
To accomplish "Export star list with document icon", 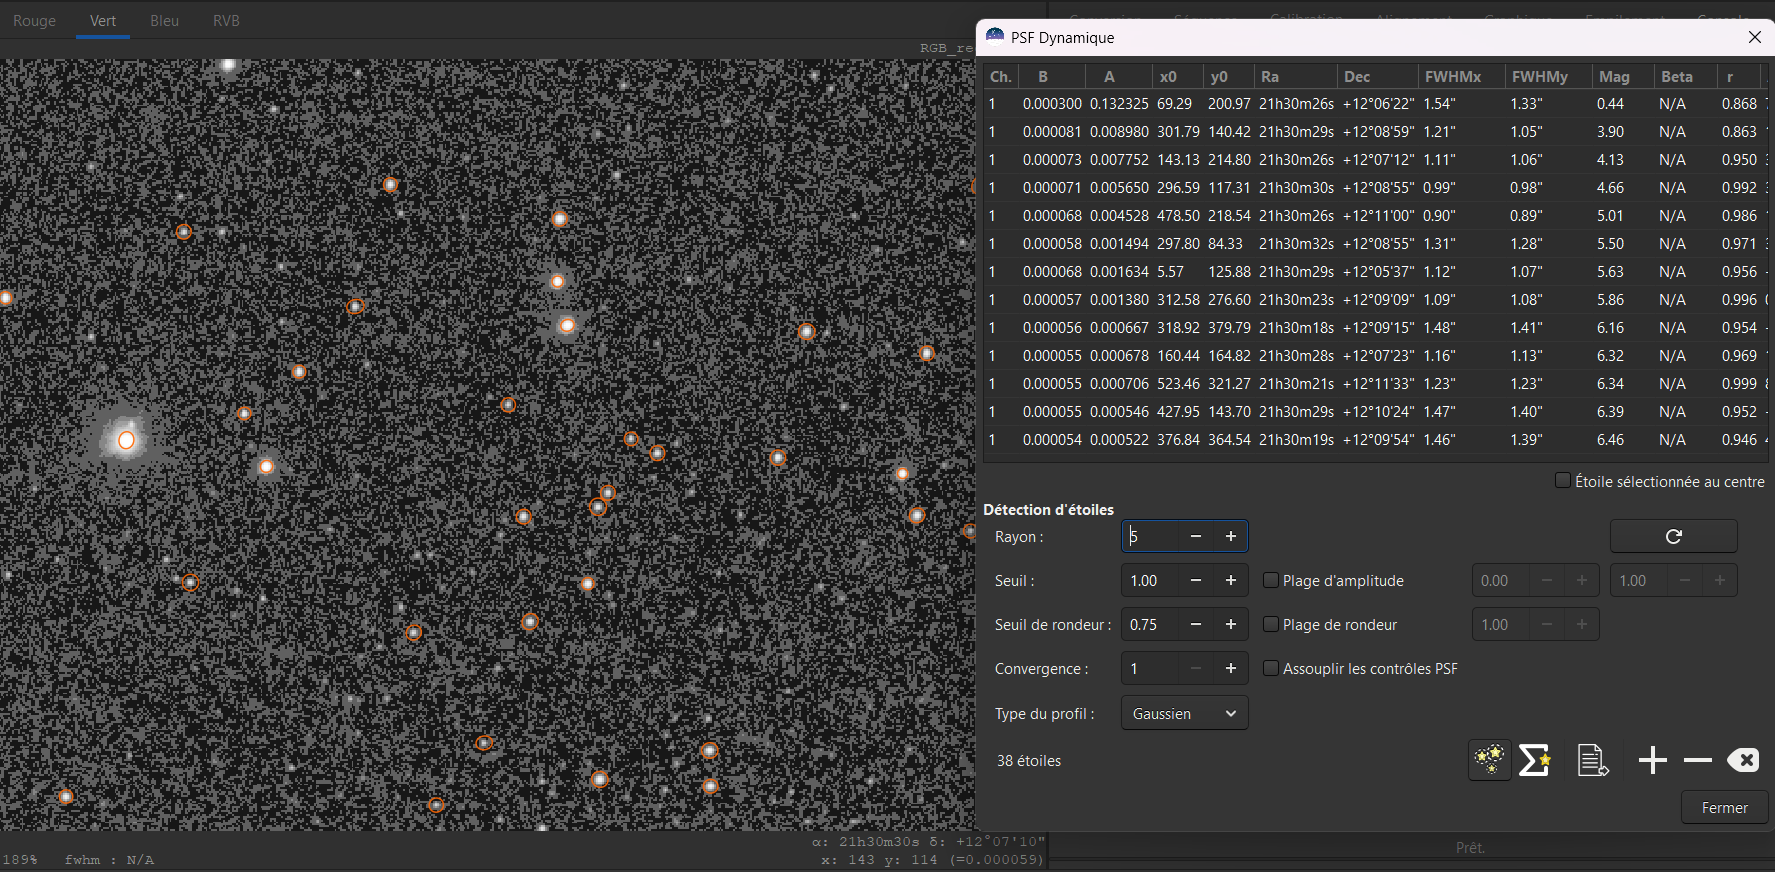I will [x=1592, y=760].
